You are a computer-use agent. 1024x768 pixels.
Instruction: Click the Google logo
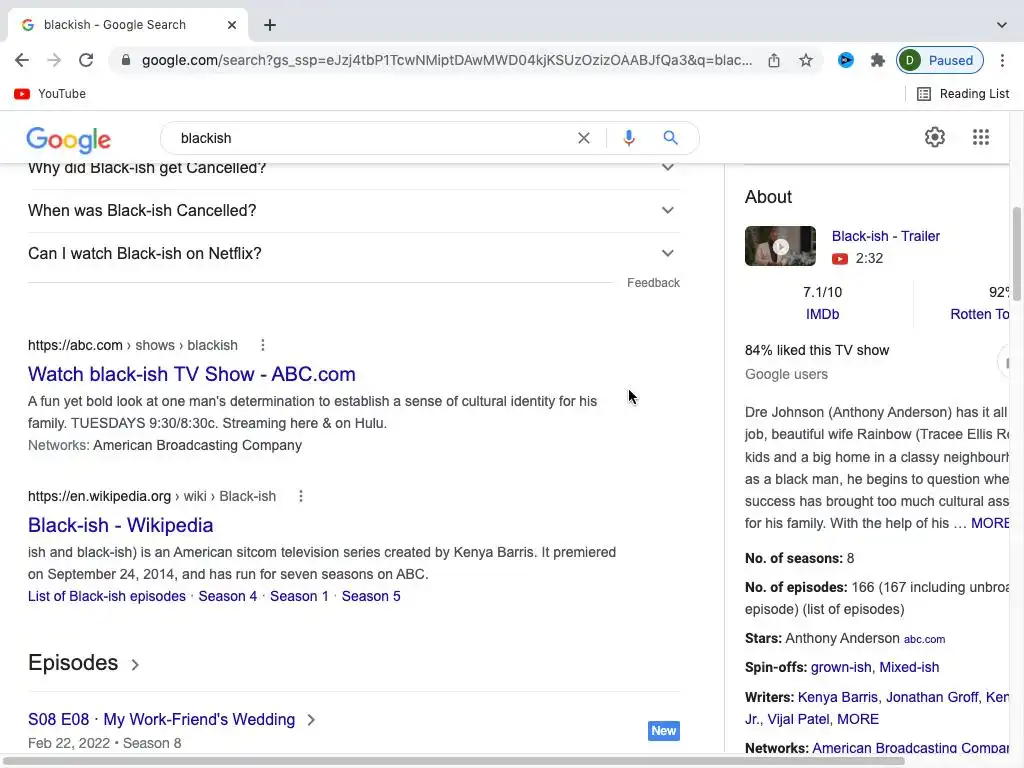(69, 139)
